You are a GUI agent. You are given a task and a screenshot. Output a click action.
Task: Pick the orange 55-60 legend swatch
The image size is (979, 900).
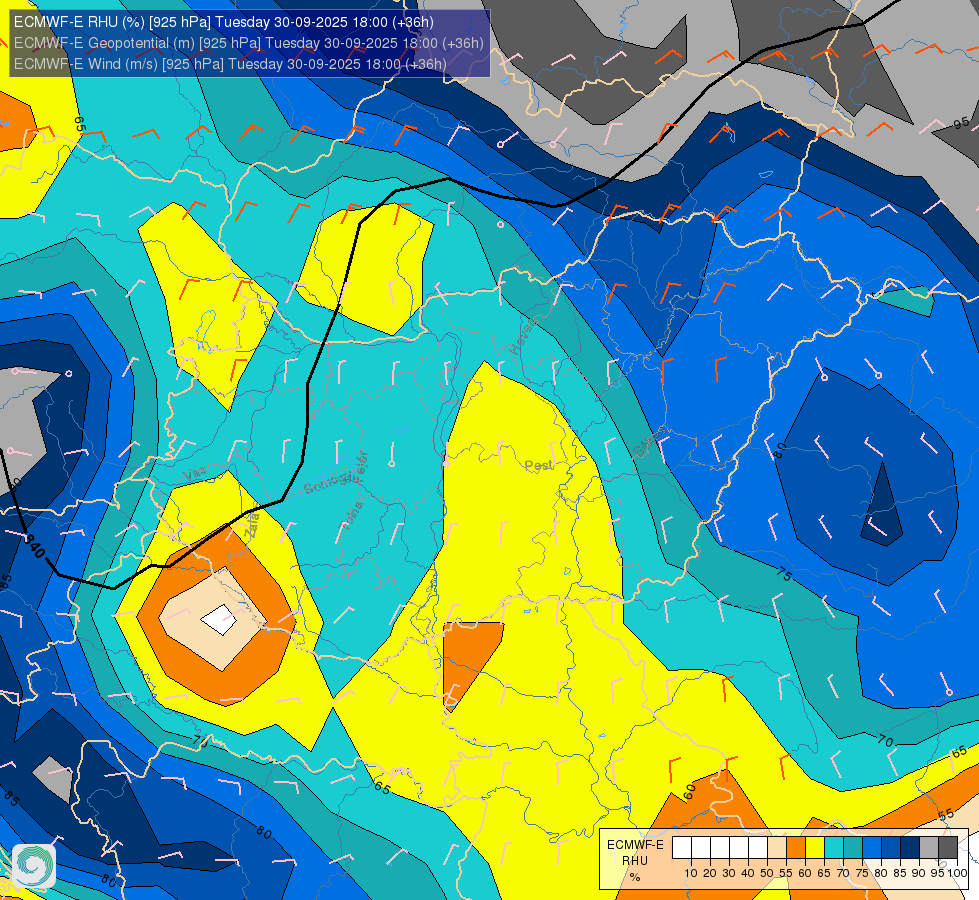(795, 848)
